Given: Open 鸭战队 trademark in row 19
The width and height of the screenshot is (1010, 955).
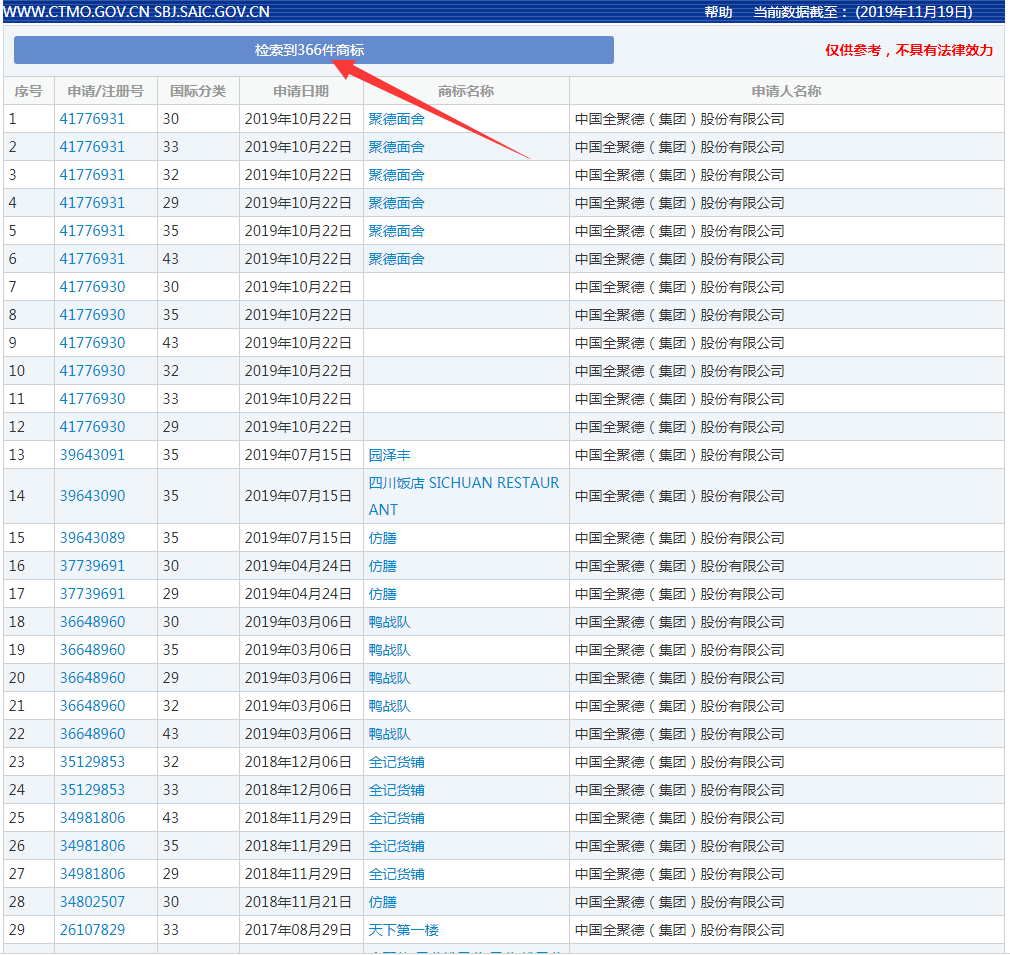Looking at the screenshot, I should click(389, 650).
